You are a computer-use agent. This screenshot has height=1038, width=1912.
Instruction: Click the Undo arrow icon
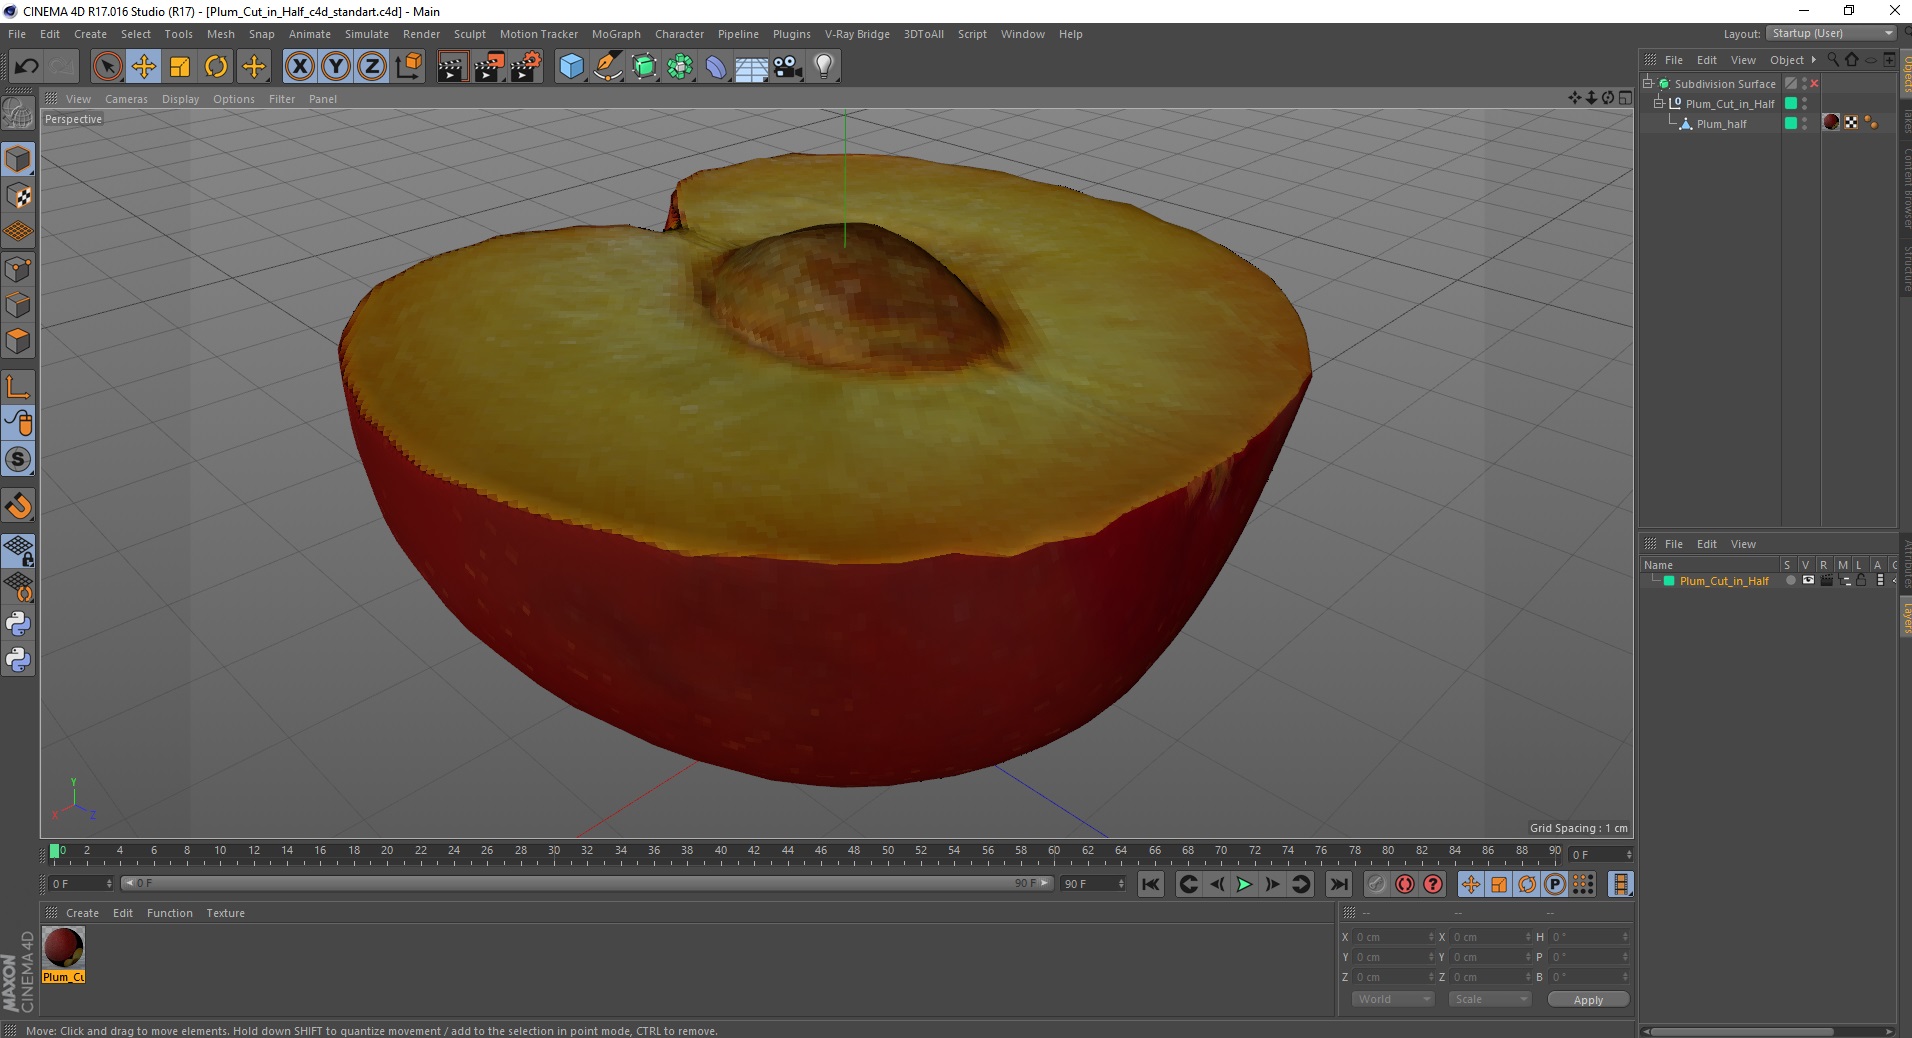26,67
